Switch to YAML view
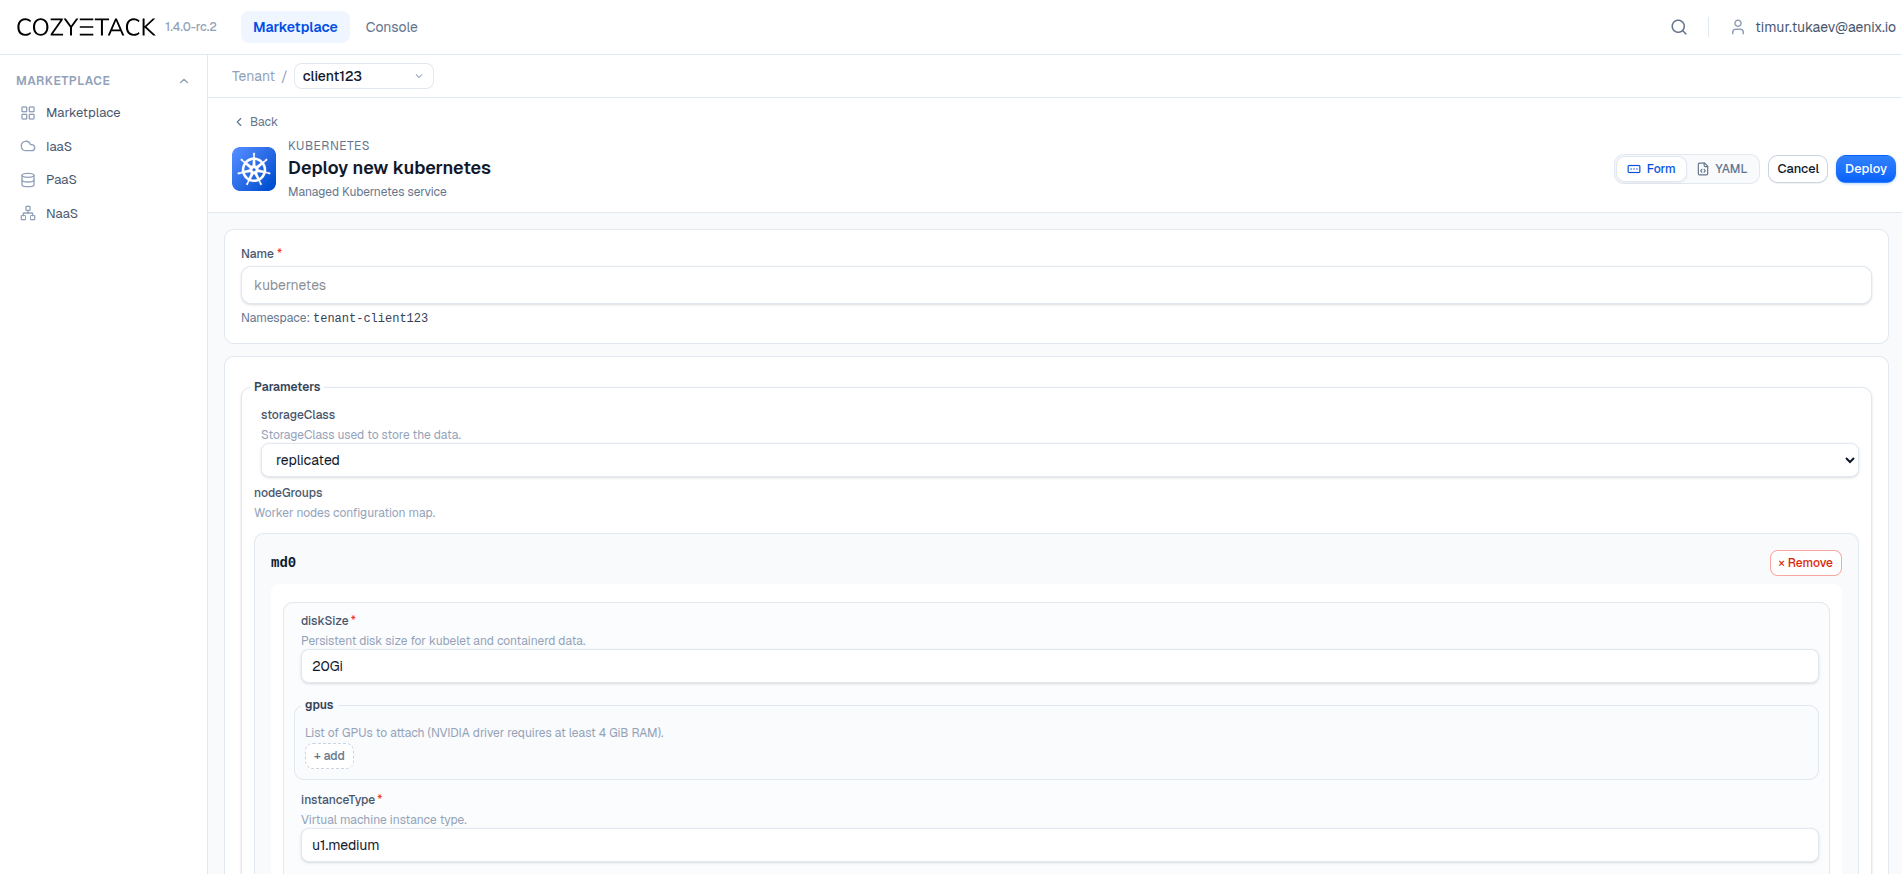This screenshot has height=874, width=1902. (x=1722, y=169)
